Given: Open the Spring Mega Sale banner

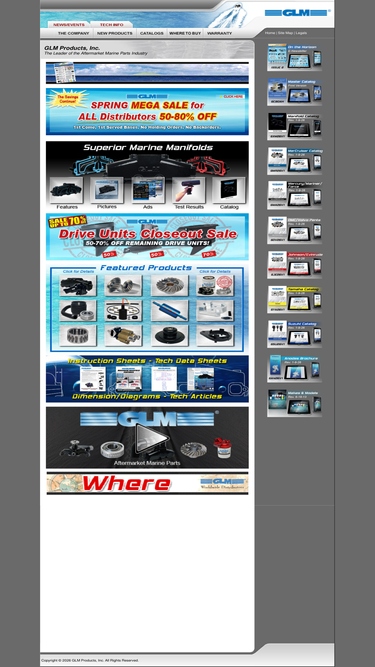Looking at the screenshot, I should 147,111.
